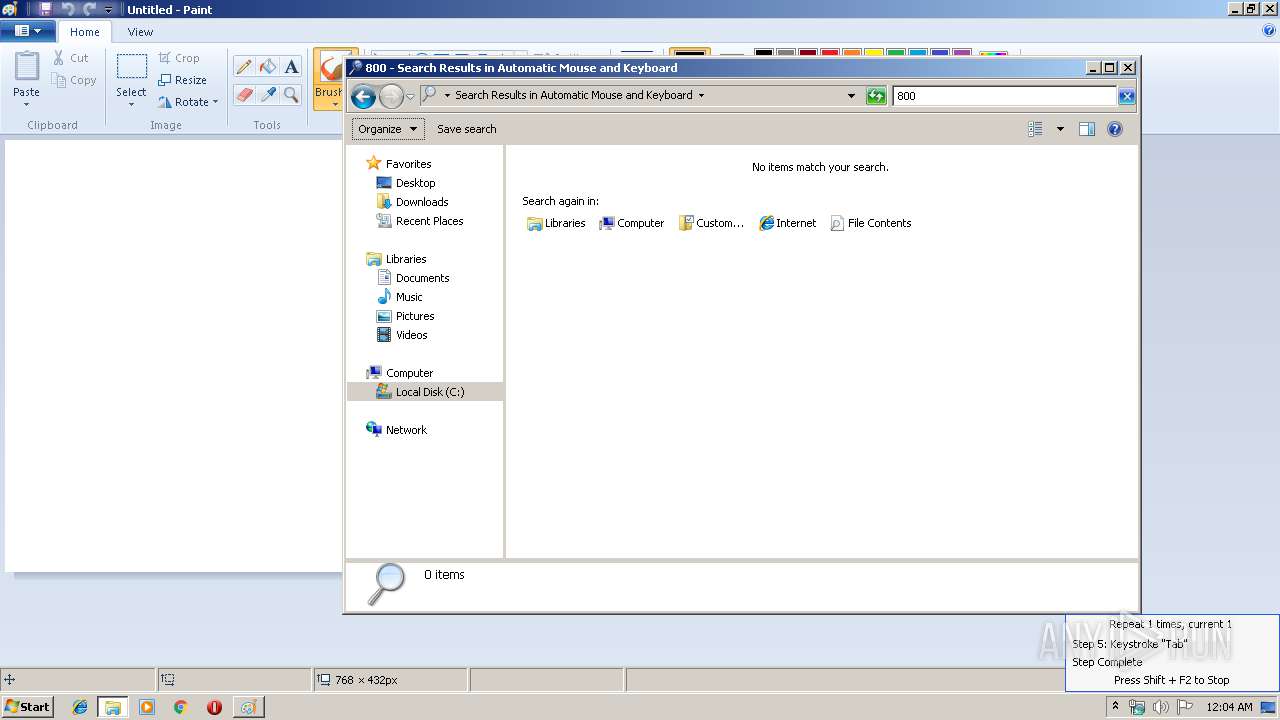Search again in Computer
1280x720 pixels.
pyautogui.click(x=631, y=223)
